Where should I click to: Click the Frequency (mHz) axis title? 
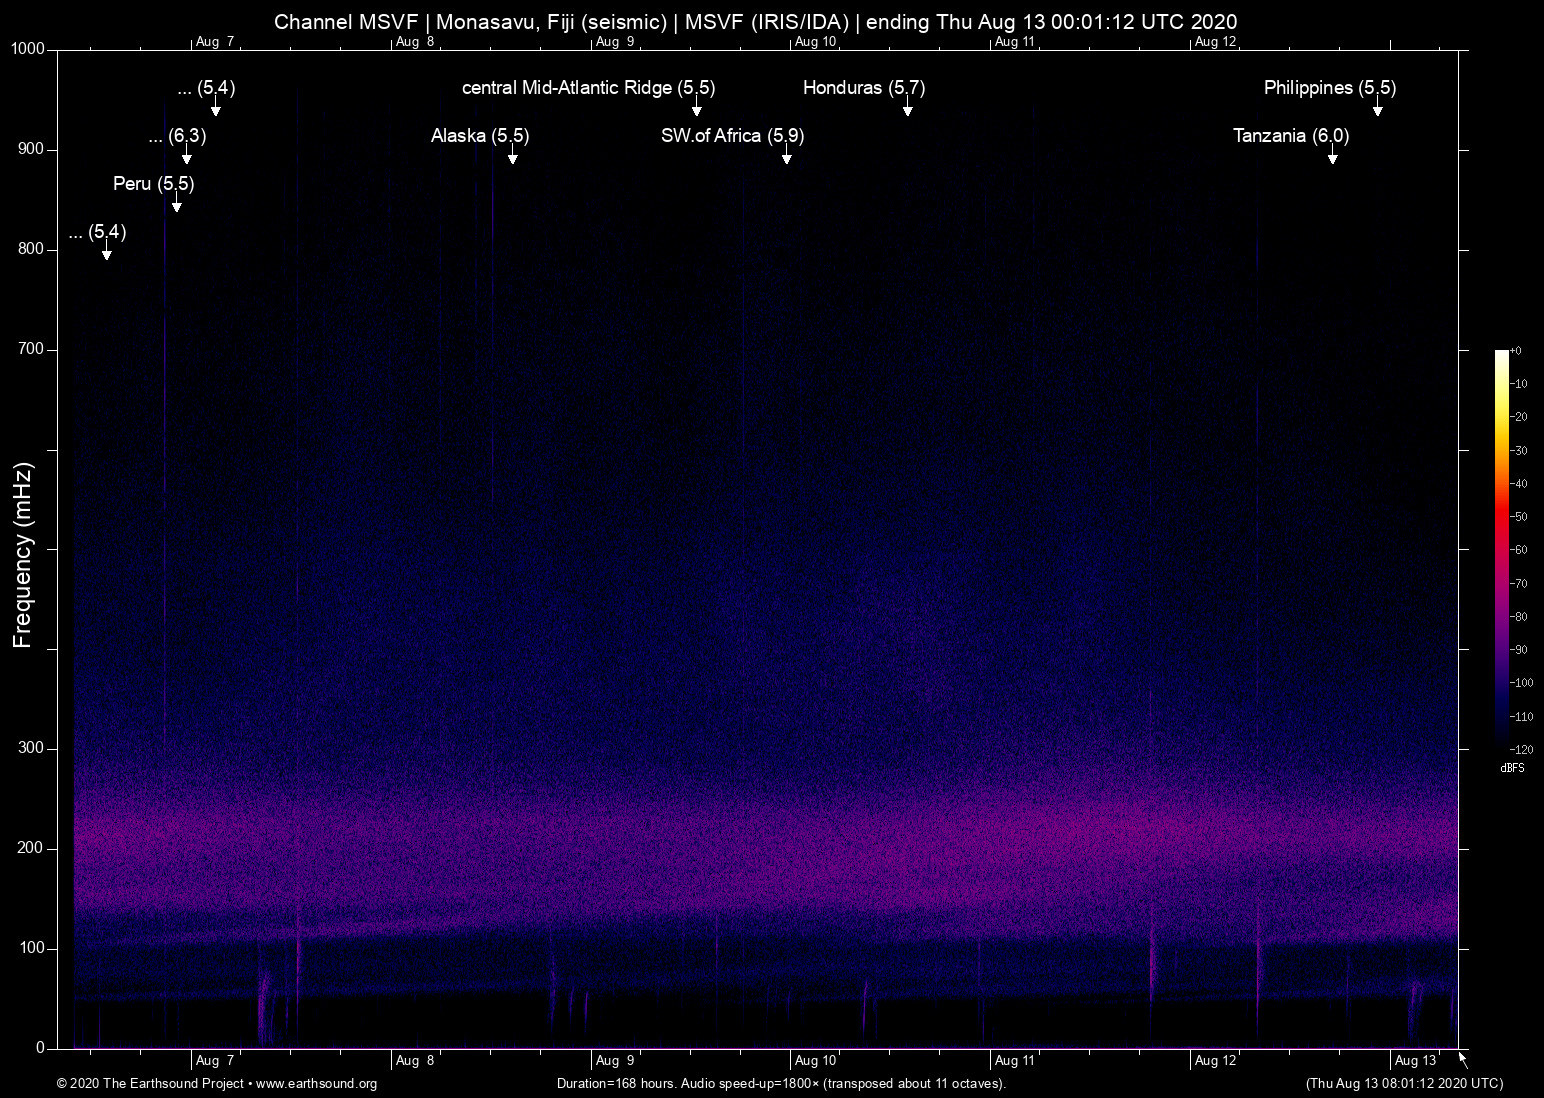[22, 555]
